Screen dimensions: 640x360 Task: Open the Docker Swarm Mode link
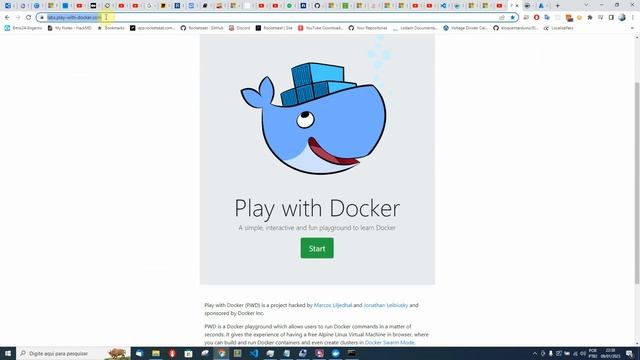point(390,342)
